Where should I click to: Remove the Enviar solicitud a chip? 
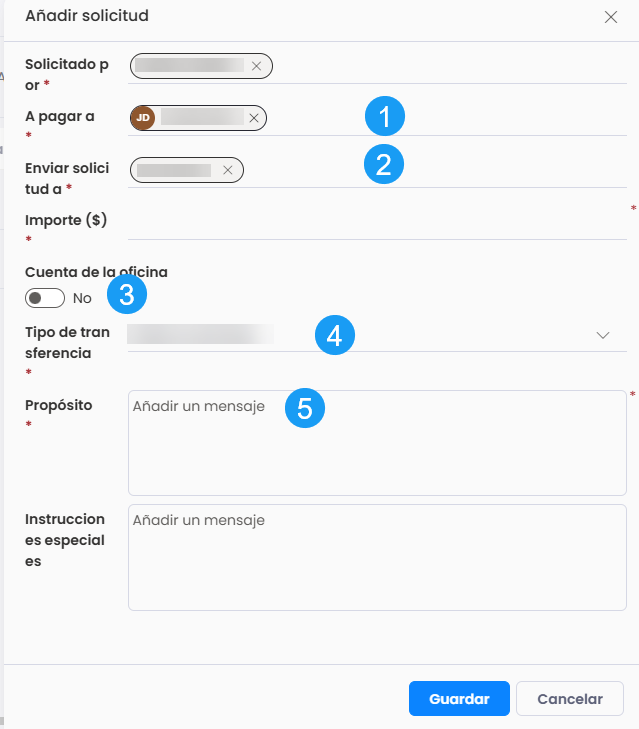[227, 170]
